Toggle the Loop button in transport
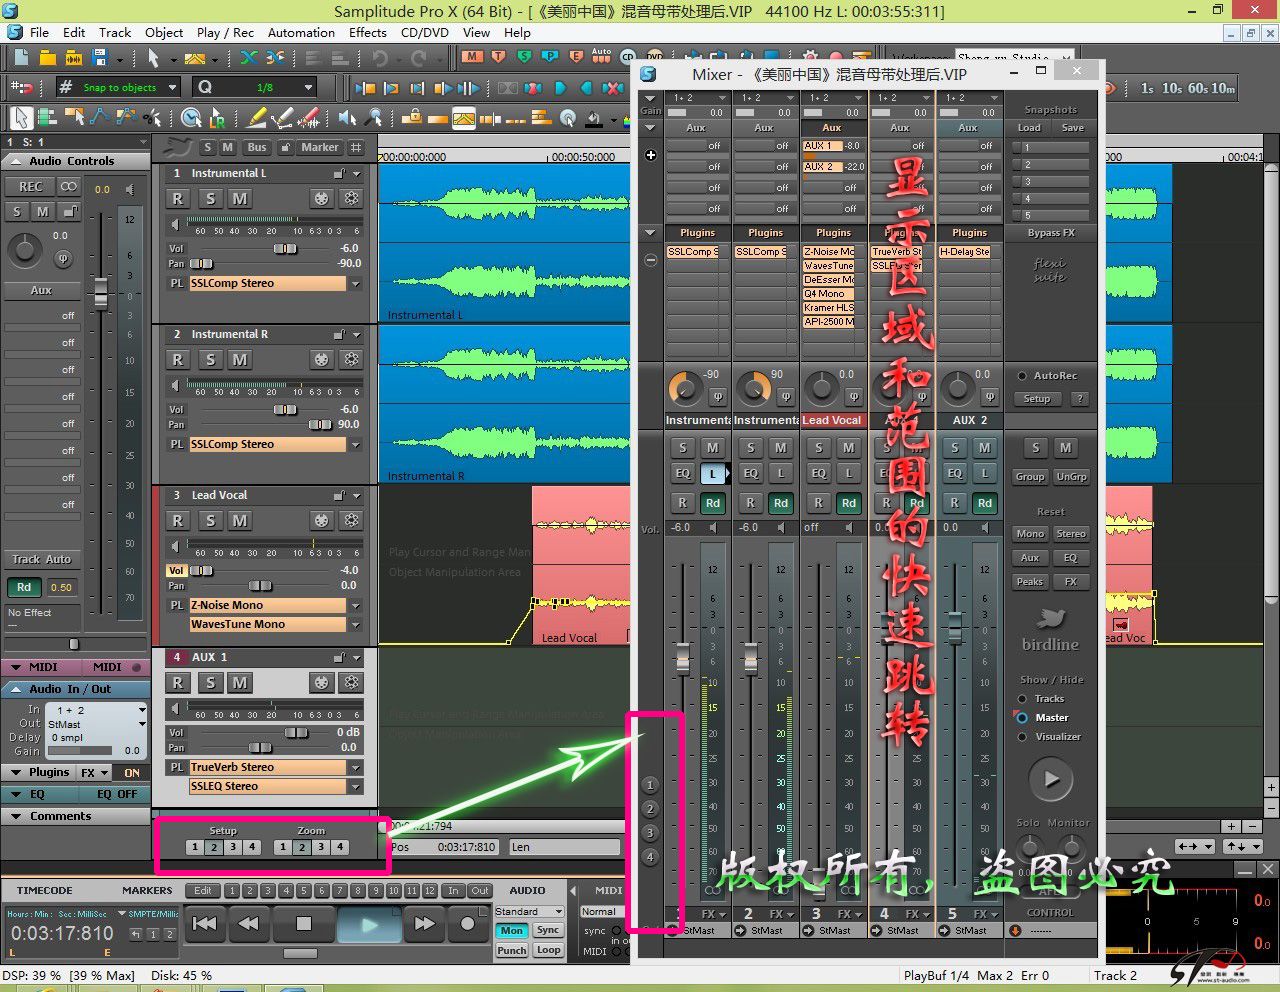 548,950
